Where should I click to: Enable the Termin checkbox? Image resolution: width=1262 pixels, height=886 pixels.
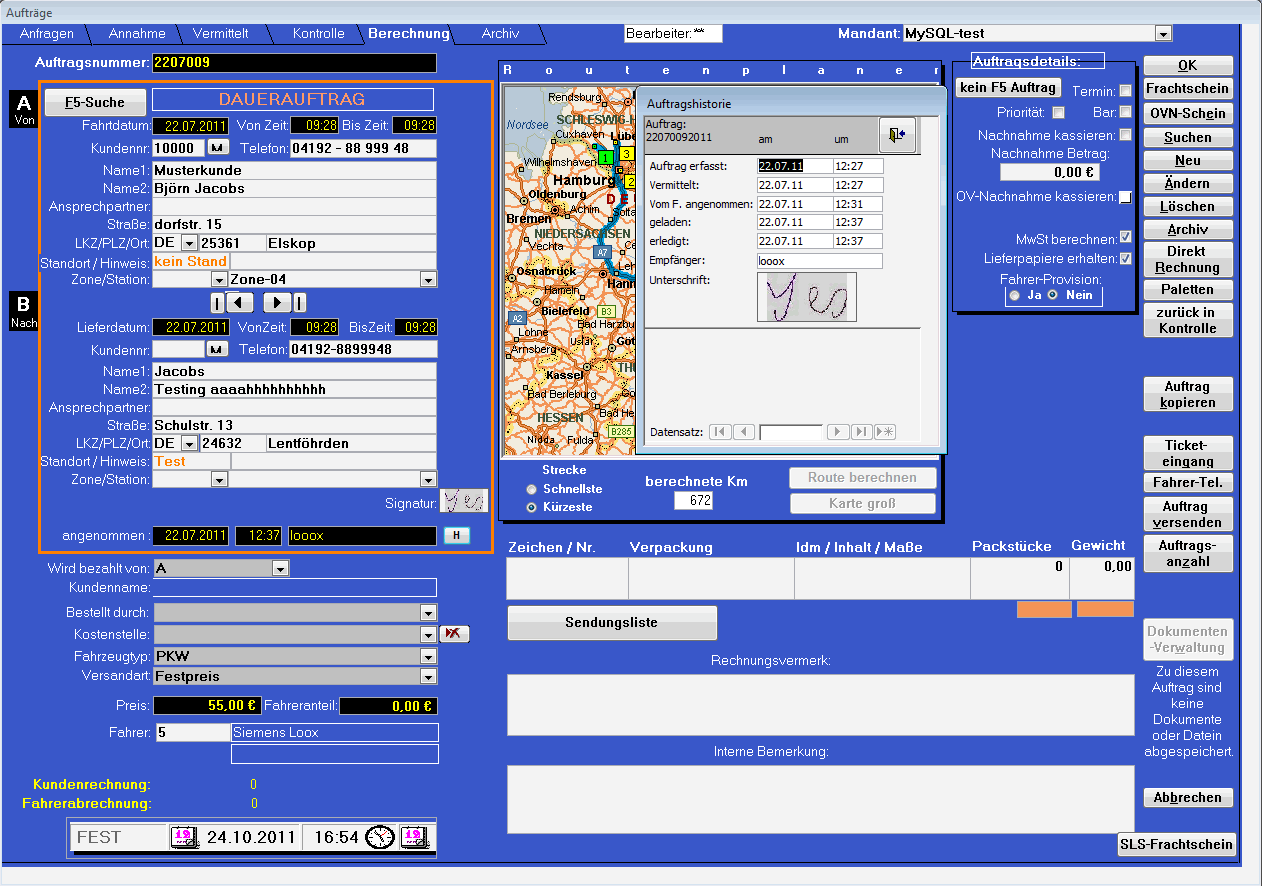1126,92
